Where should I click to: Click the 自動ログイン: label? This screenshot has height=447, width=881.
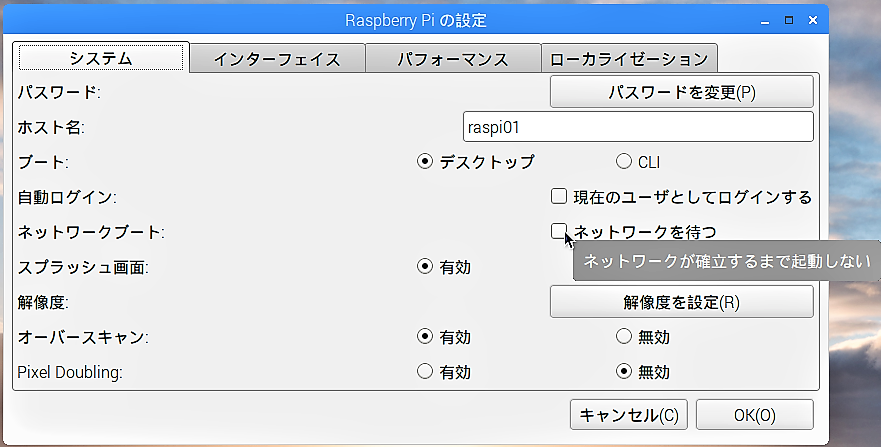click(x=67, y=197)
